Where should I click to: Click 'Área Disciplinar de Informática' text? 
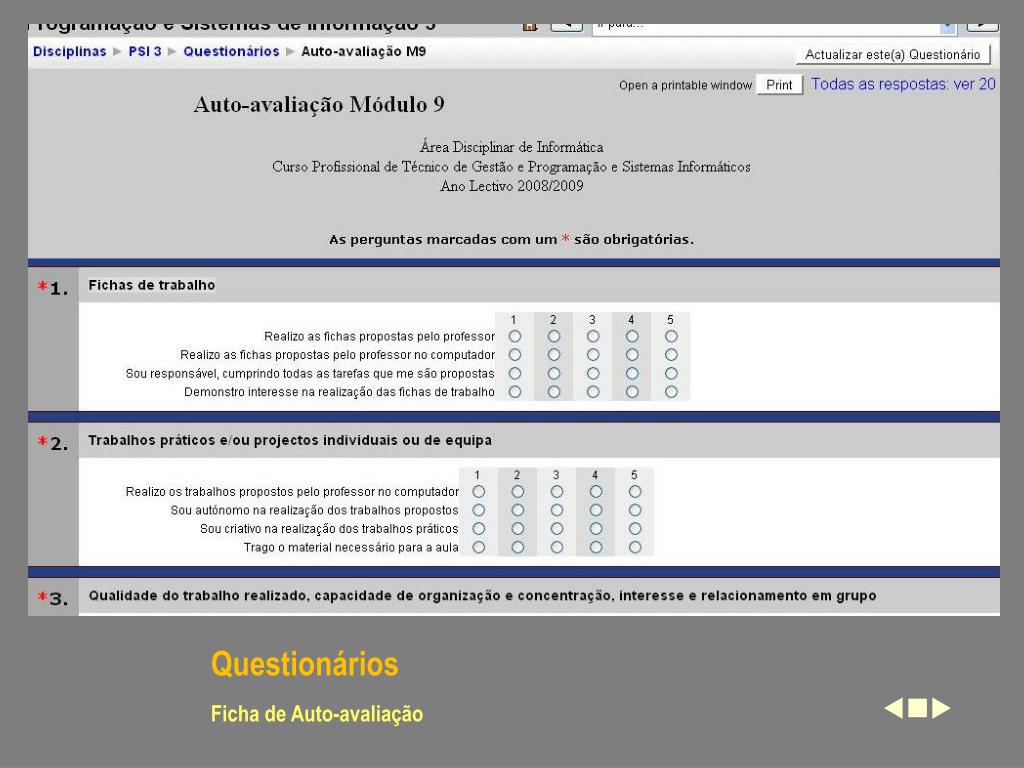click(511, 147)
